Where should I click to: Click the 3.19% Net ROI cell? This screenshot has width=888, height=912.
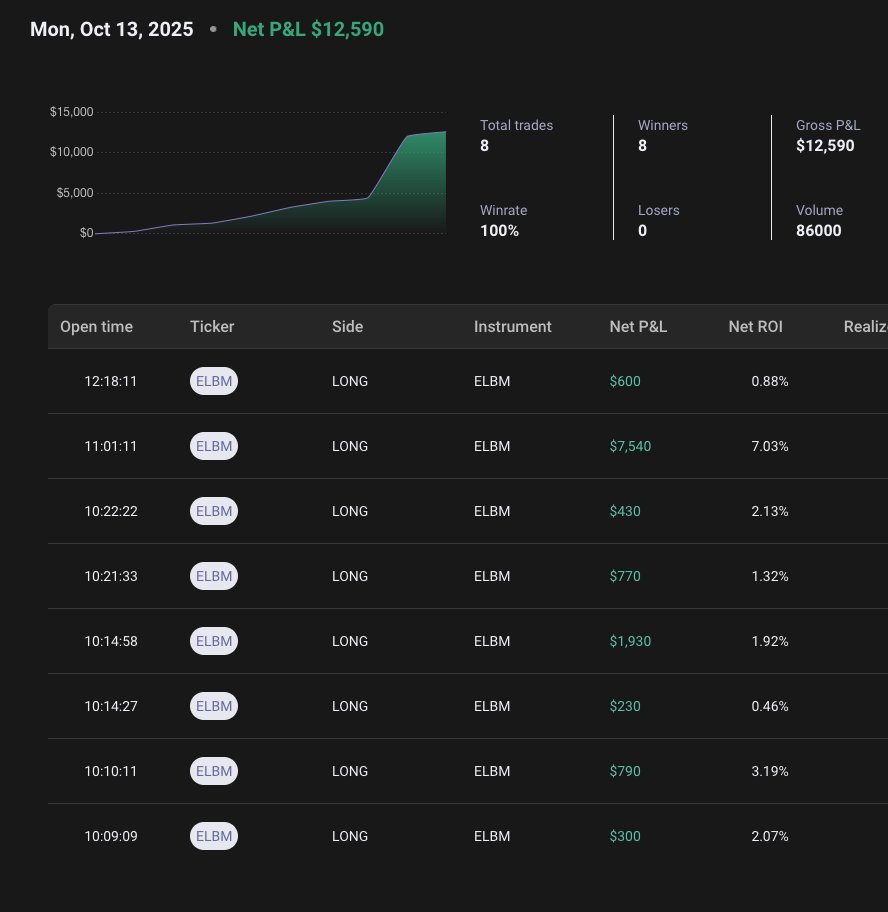point(770,771)
